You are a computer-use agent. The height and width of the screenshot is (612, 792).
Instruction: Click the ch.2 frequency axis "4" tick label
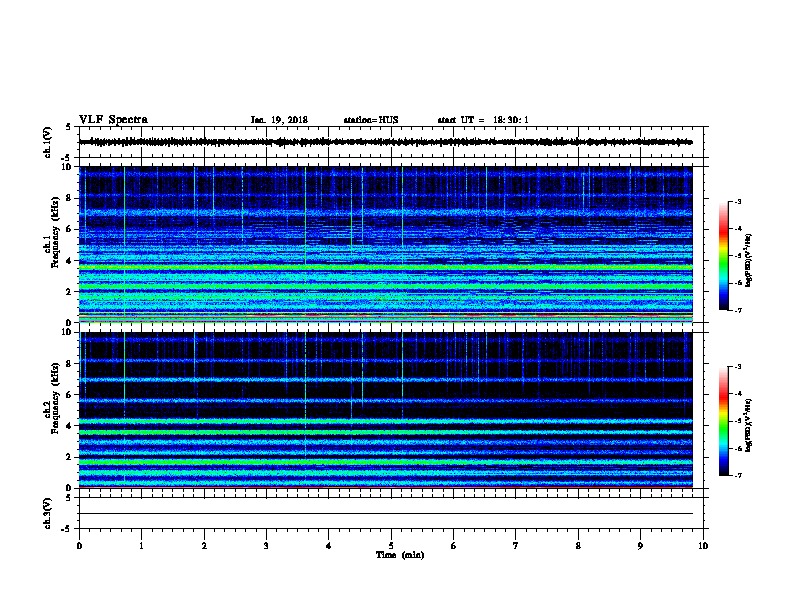tap(69, 426)
